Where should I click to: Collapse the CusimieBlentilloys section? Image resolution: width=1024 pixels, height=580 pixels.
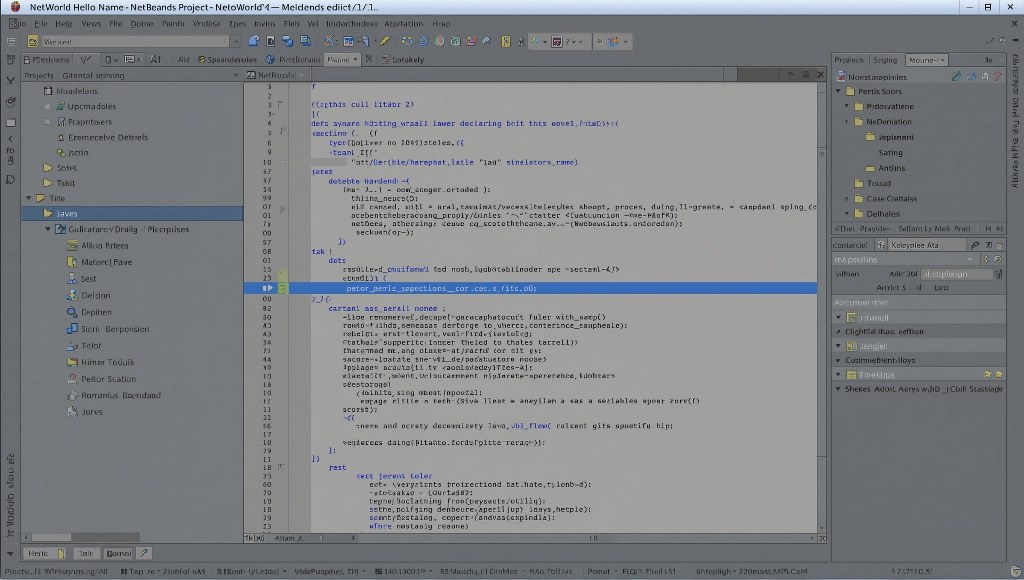click(839, 360)
